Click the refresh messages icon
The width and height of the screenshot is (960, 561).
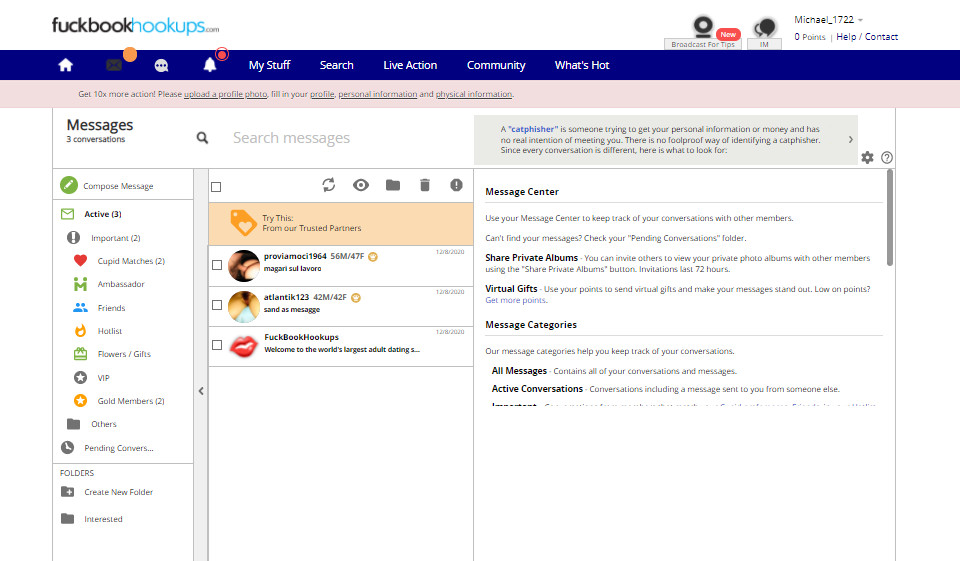[328, 185]
